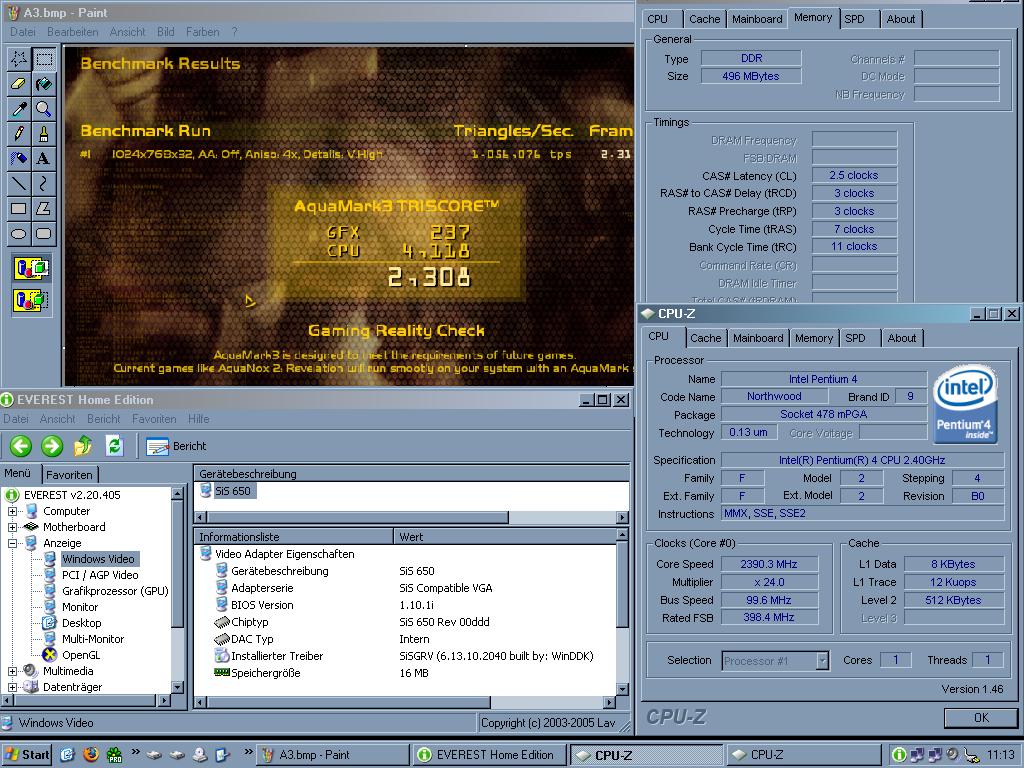Expand the Multimedia node in EVEREST tree

tap(12, 671)
